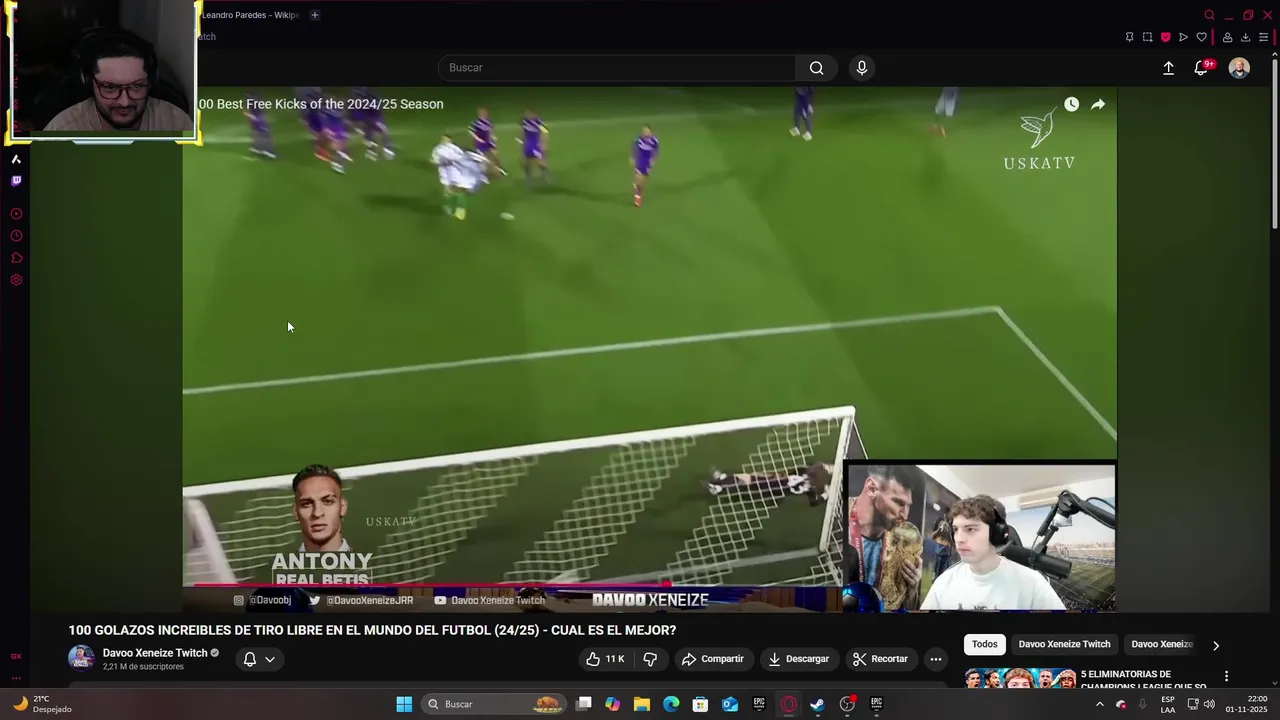The width and height of the screenshot is (1280, 720).
Task: Dislike the video
Action: point(650,659)
